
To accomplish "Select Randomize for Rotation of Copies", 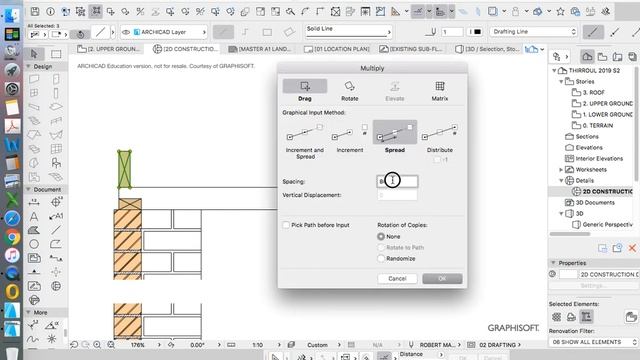I will pos(381,258).
